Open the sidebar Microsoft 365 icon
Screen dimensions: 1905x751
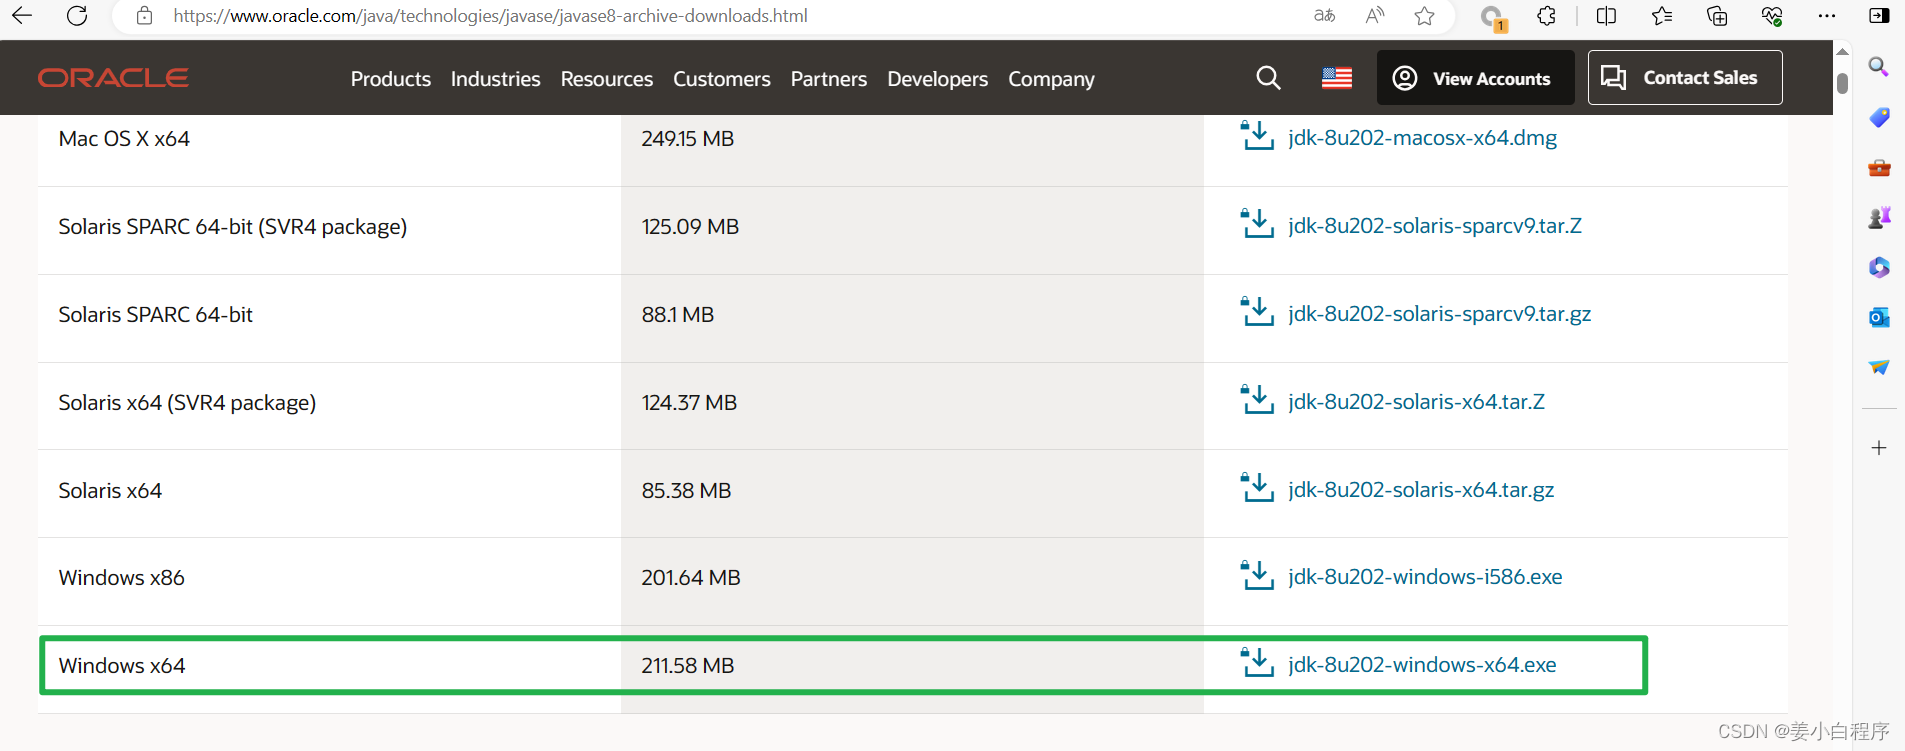click(1879, 267)
